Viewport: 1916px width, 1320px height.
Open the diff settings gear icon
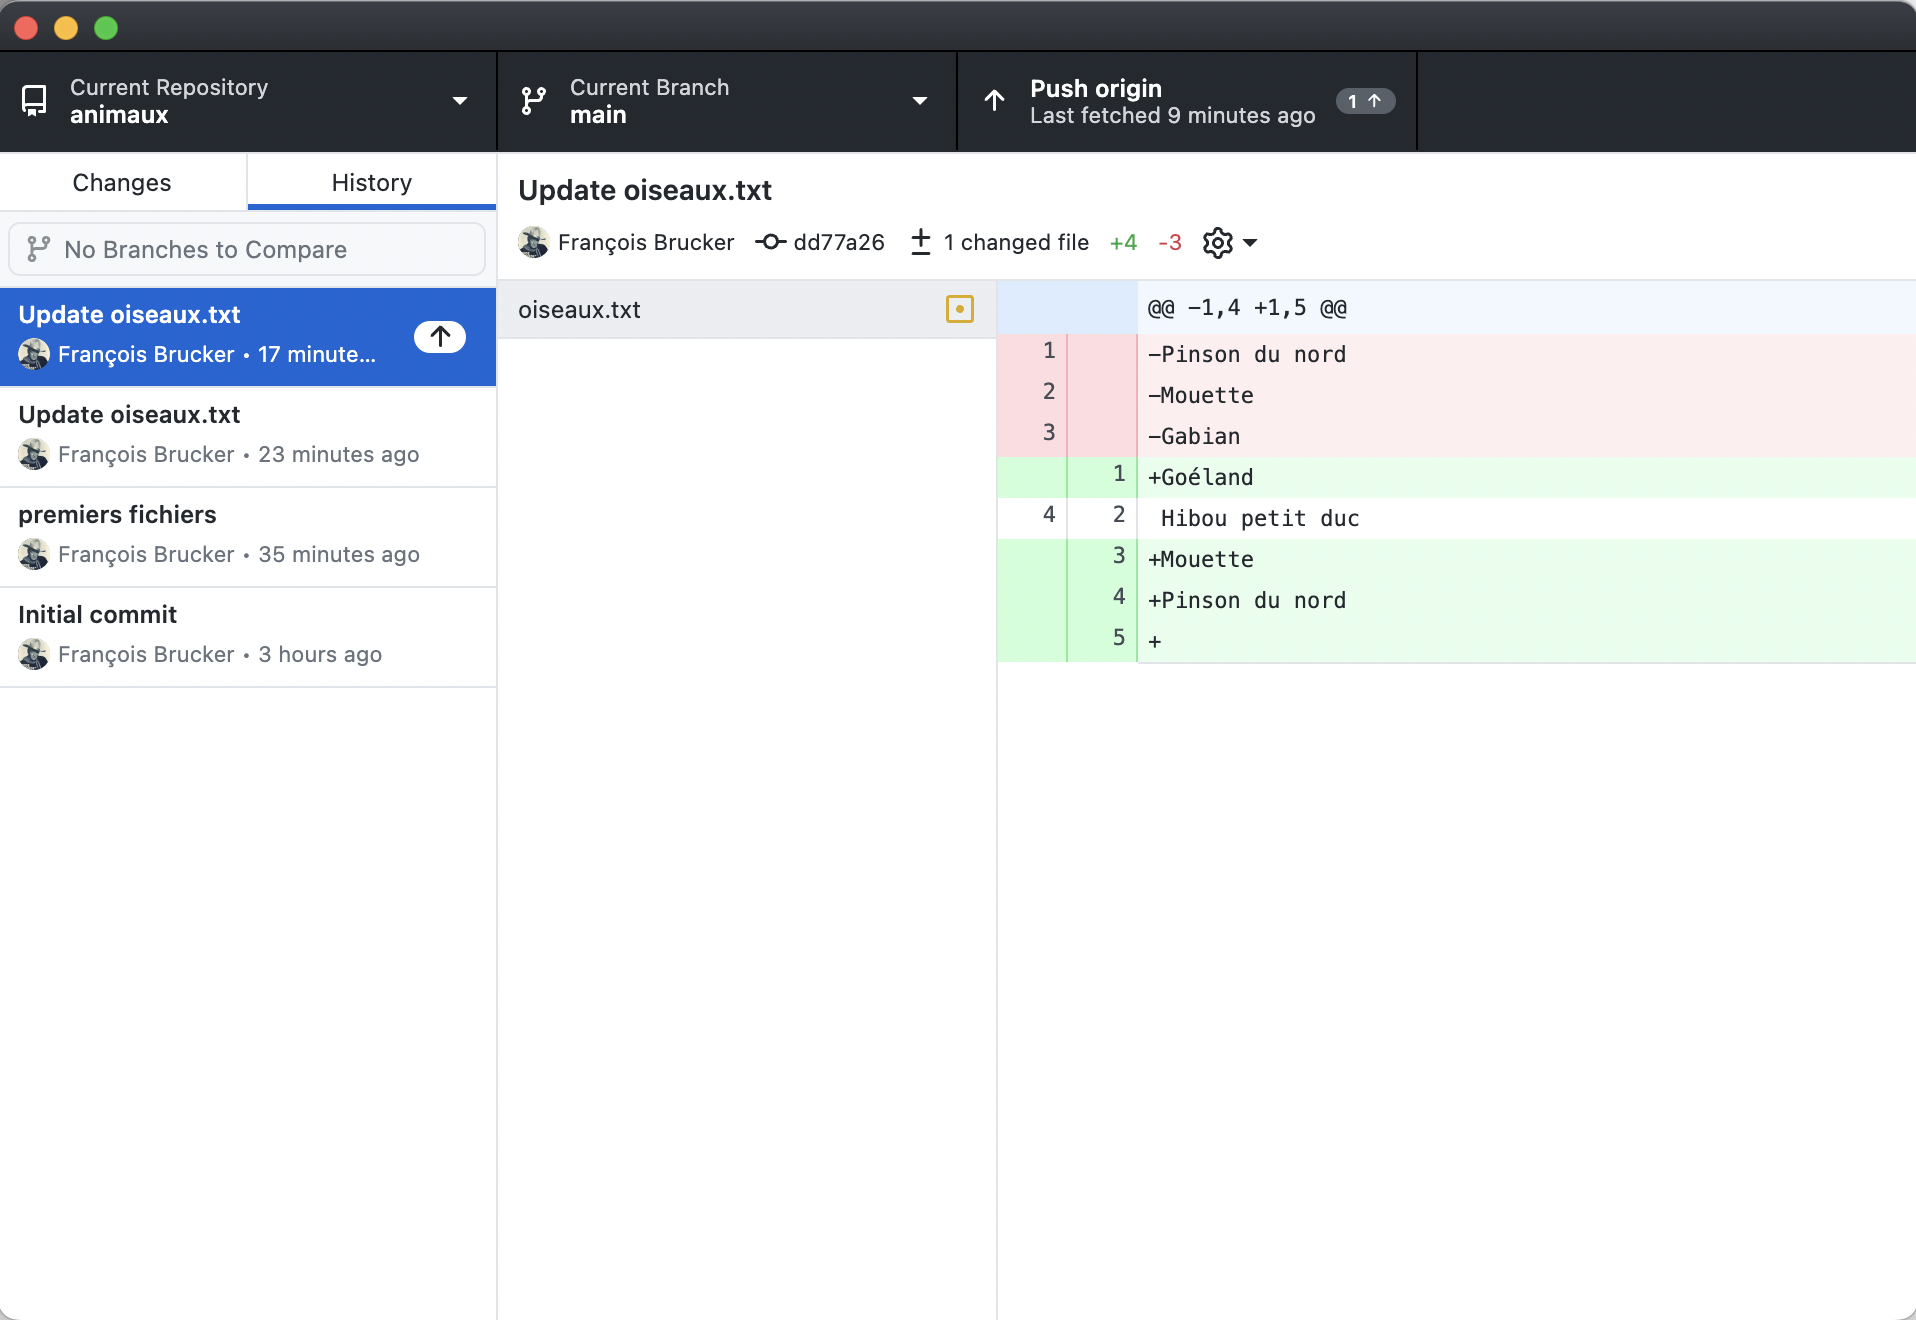(1217, 243)
